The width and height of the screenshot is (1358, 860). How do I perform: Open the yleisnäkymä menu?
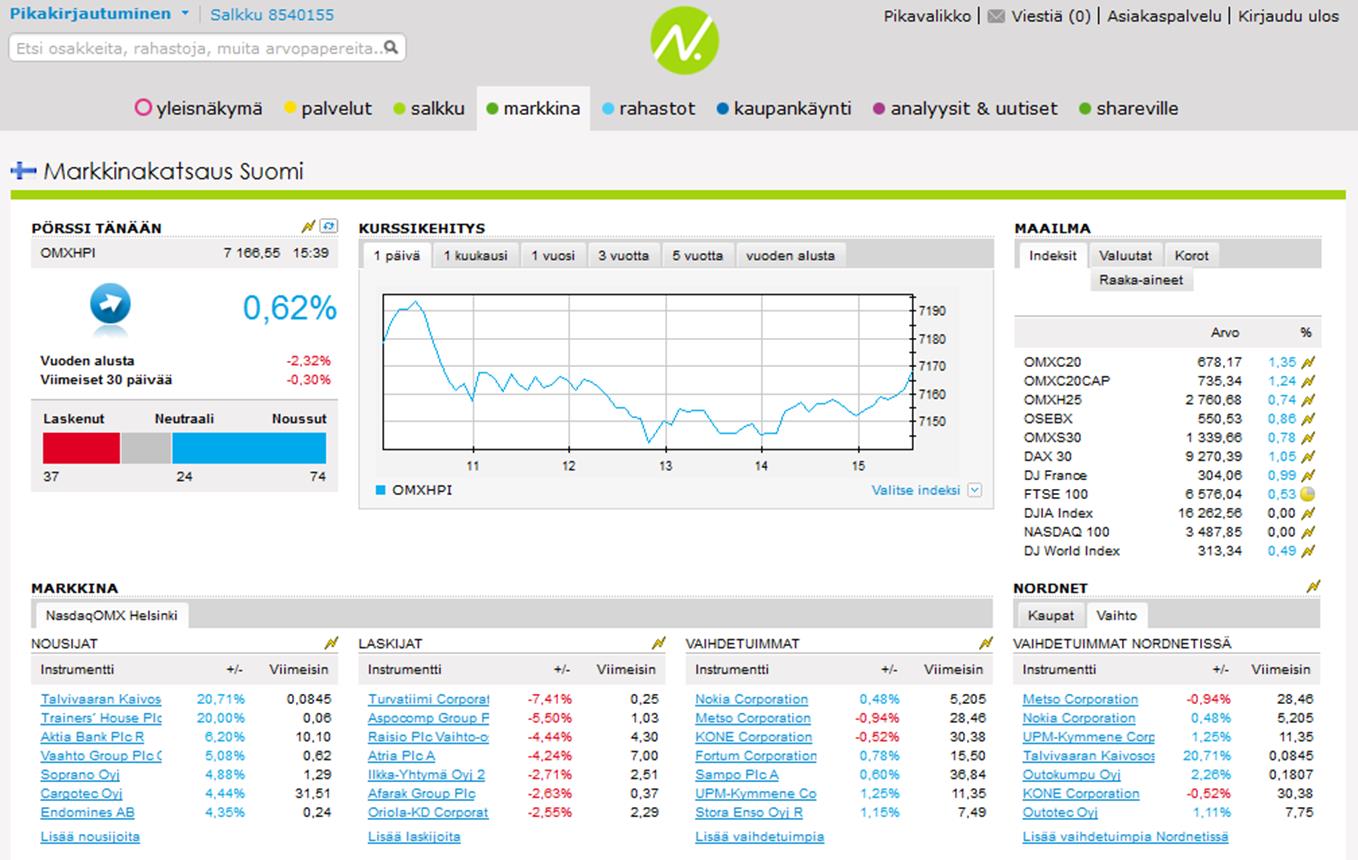click(199, 108)
